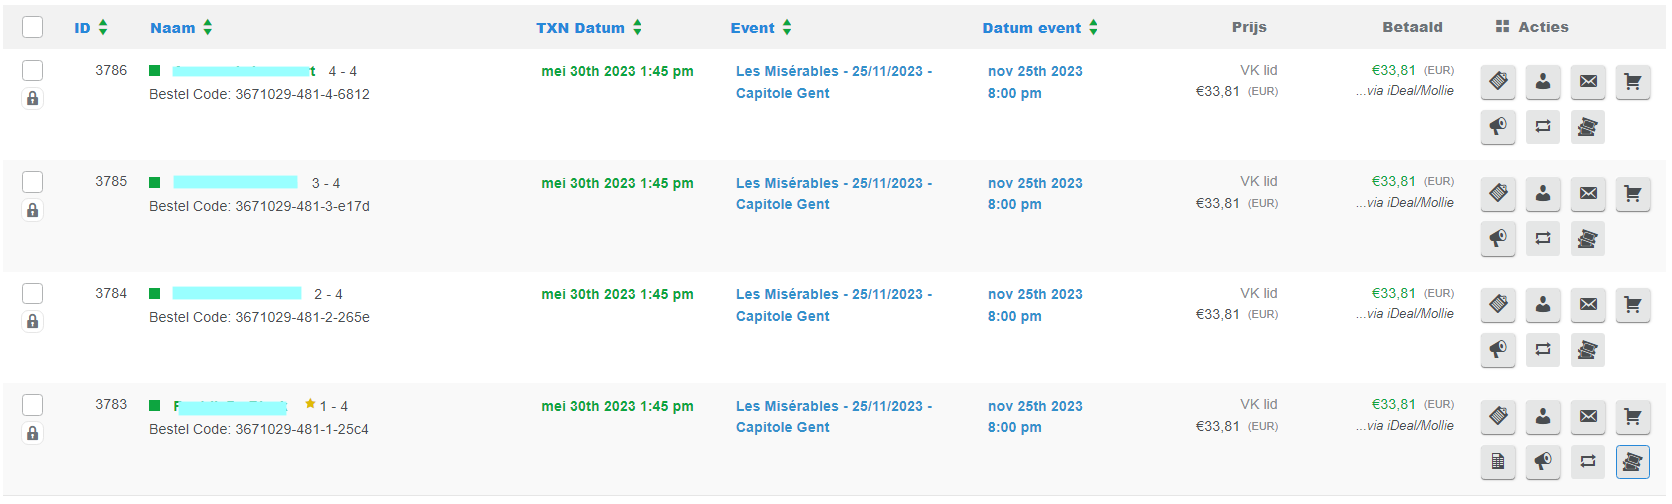
Task: Sort by the Event column header
Action: pyautogui.click(x=761, y=28)
